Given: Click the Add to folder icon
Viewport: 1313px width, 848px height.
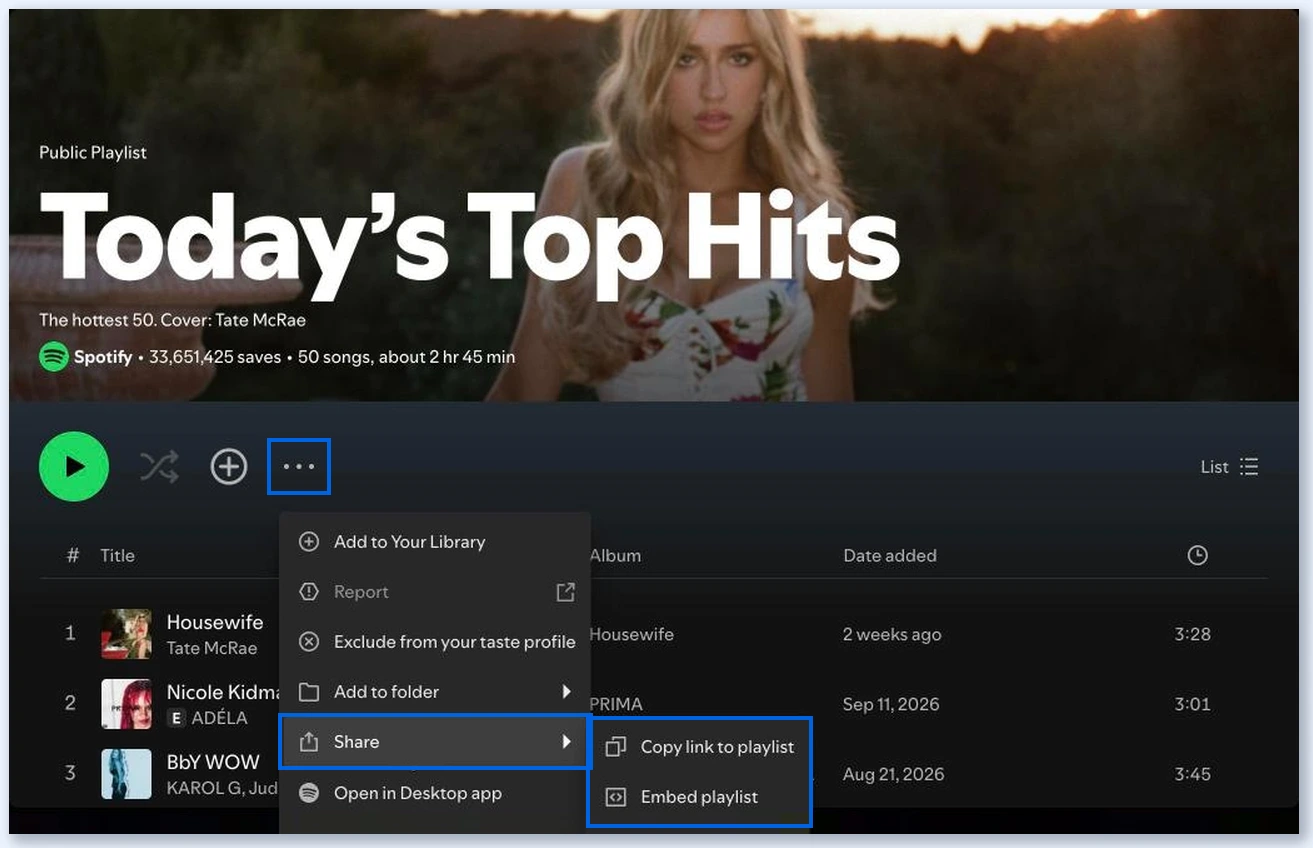Looking at the screenshot, I should pyautogui.click(x=309, y=692).
